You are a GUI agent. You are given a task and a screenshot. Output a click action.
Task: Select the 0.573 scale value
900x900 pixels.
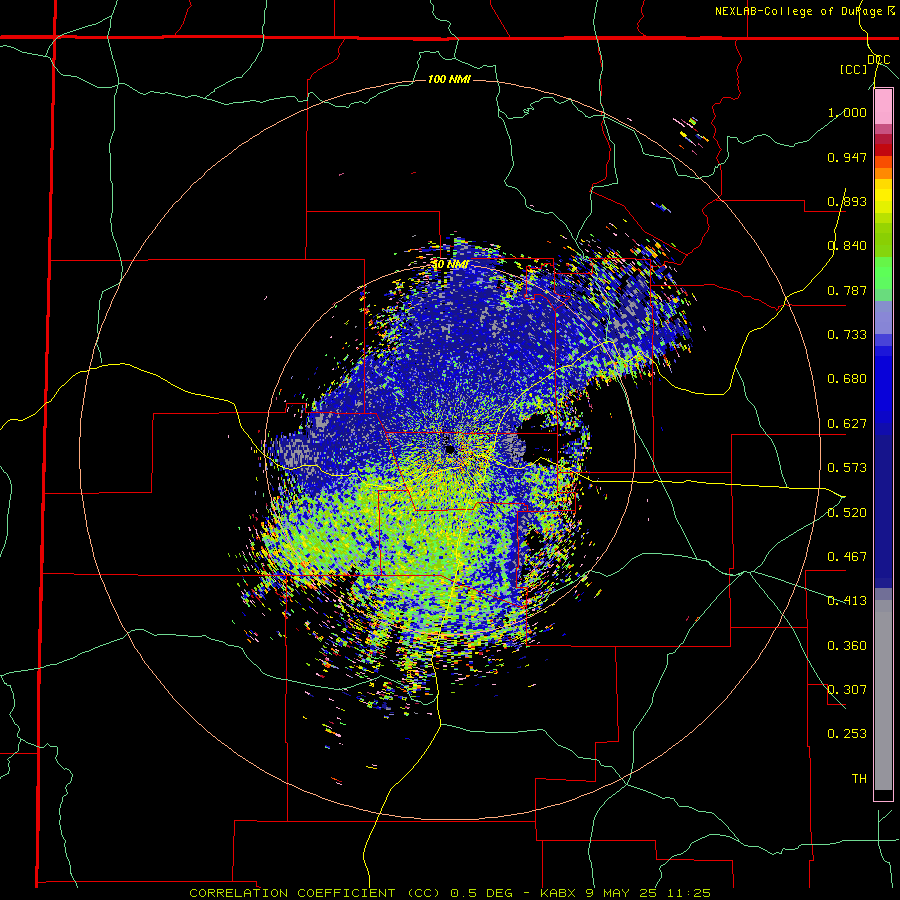pyautogui.click(x=847, y=468)
